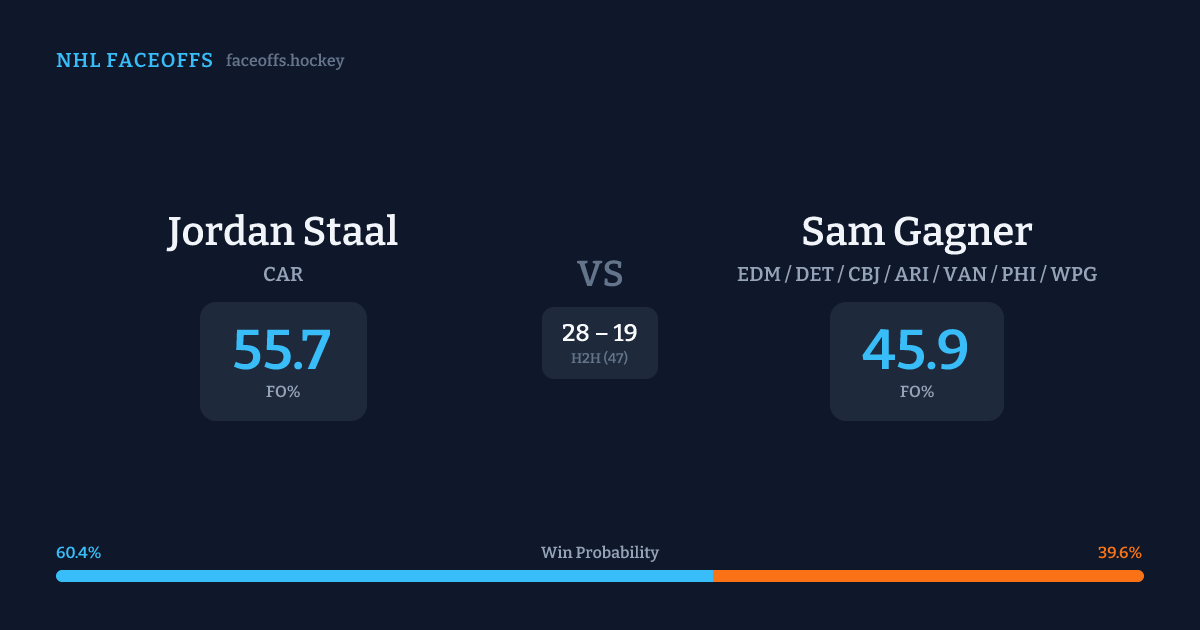Select the Jordan Staal player name
The height and width of the screenshot is (630, 1200).
coord(283,231)
